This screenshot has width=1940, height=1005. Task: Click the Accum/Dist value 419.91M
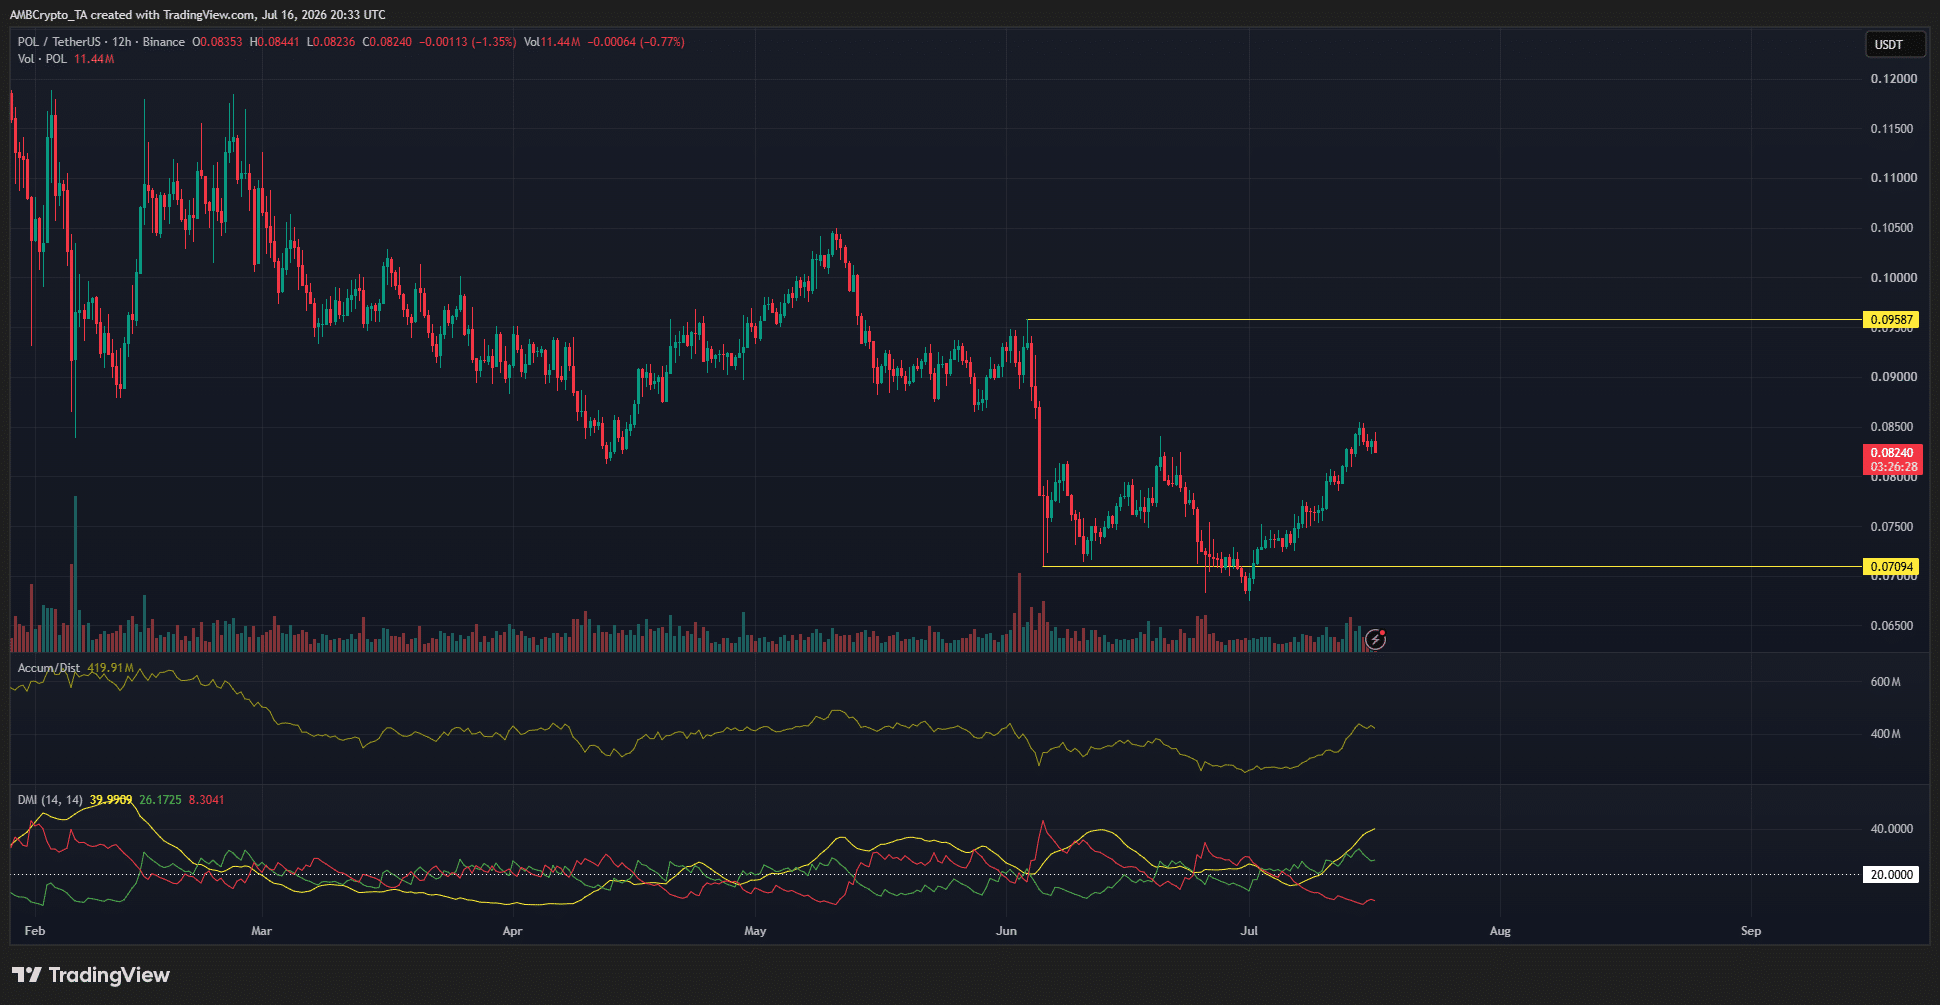click(111, 668)
